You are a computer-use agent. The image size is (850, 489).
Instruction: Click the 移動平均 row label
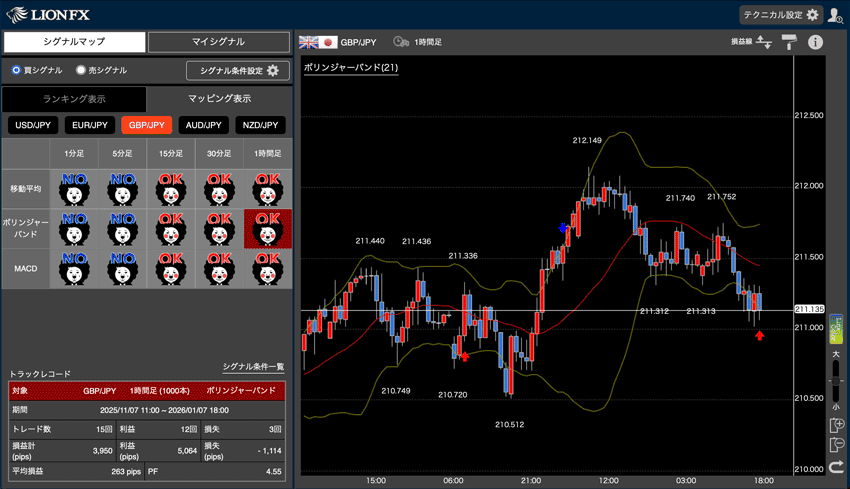(x=25, y=189)
